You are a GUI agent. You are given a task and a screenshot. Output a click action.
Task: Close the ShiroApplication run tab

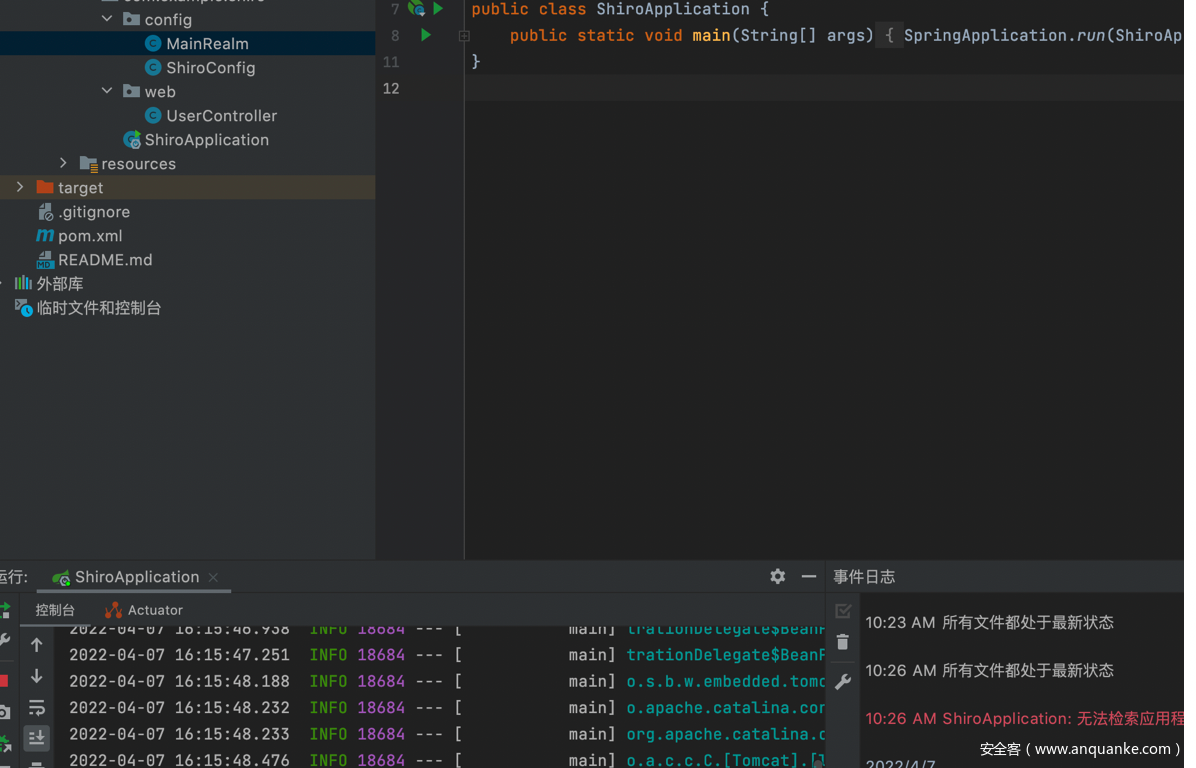tap(213, 577)
